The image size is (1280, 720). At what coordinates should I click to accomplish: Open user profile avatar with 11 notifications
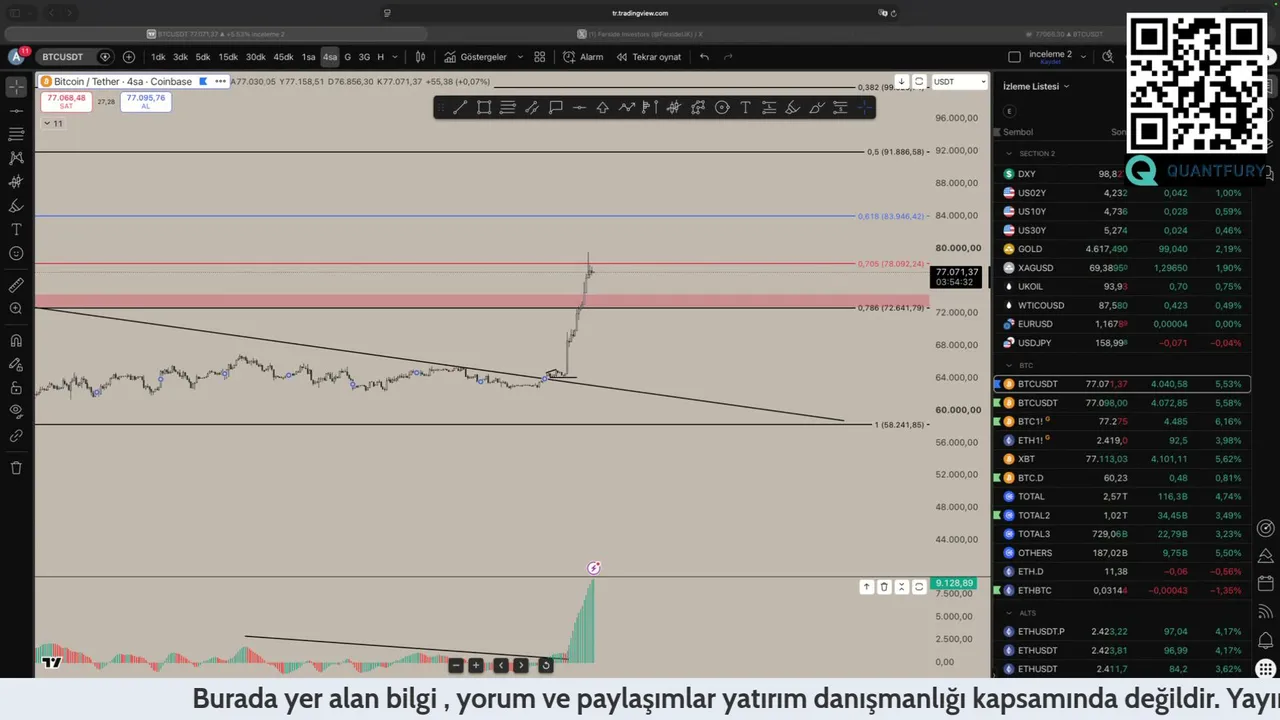pos(16,57)
